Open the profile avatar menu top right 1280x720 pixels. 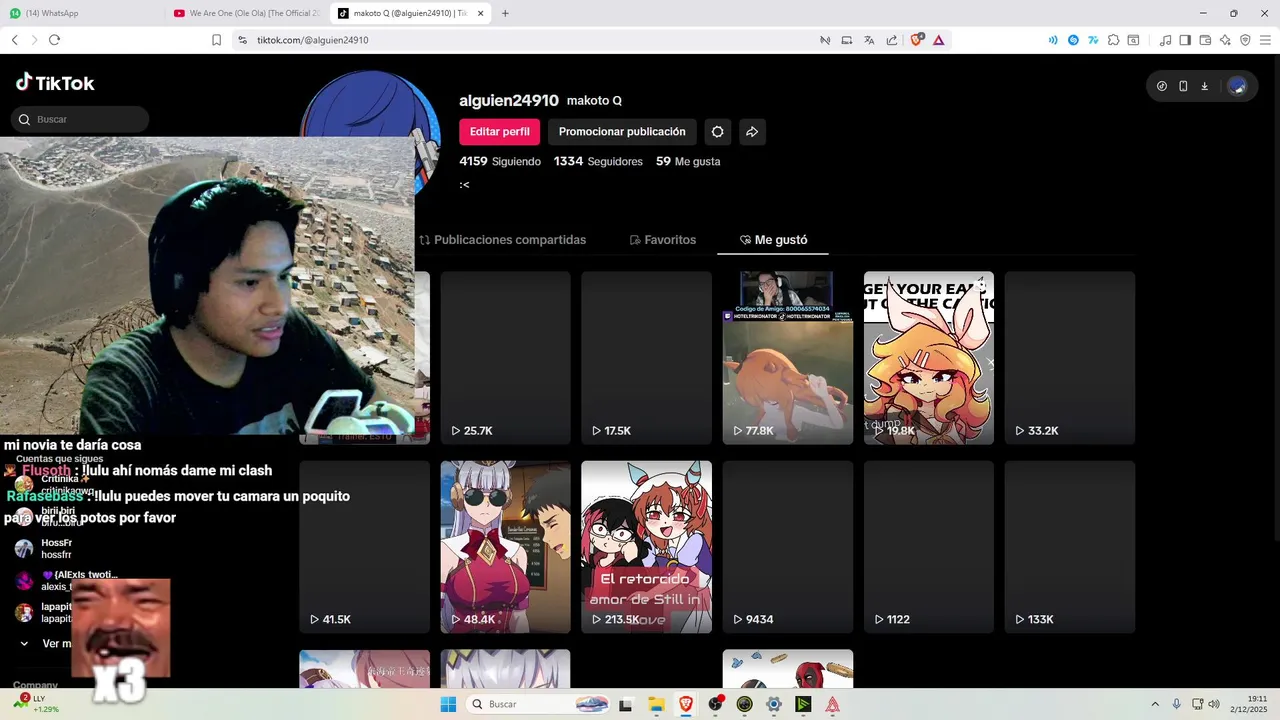tap(1237, 86)
